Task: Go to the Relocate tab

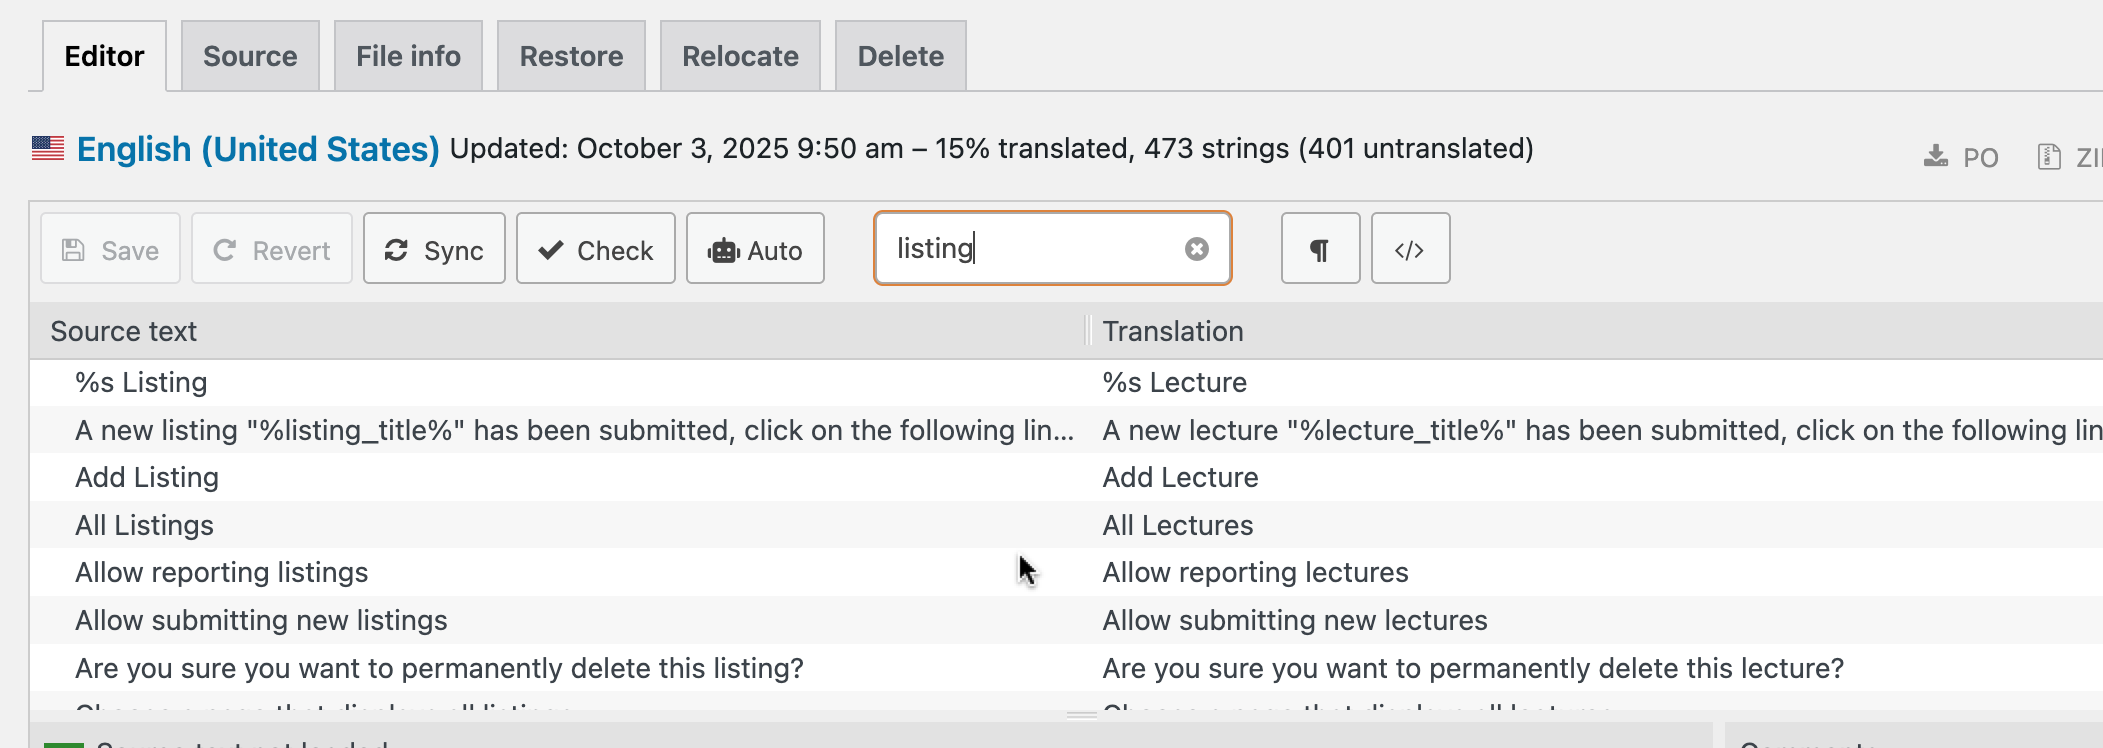Action: 740,56
